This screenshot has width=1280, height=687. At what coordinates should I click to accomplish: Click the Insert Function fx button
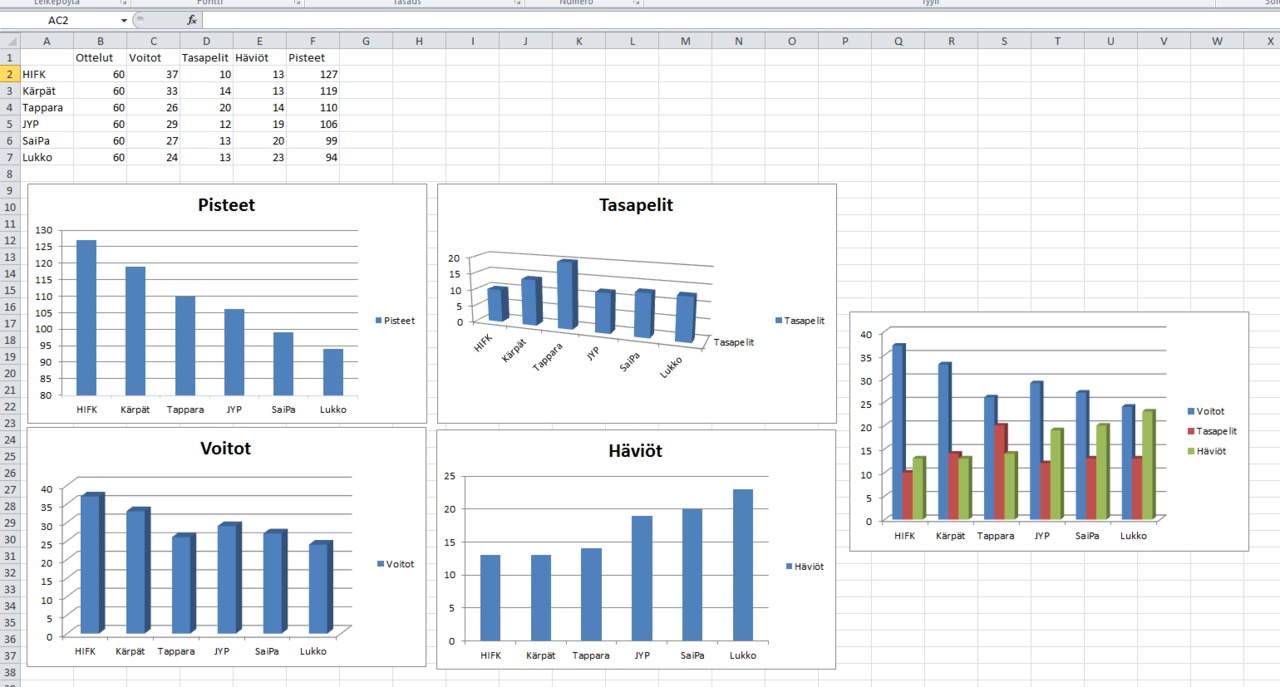tap(192, 20)
